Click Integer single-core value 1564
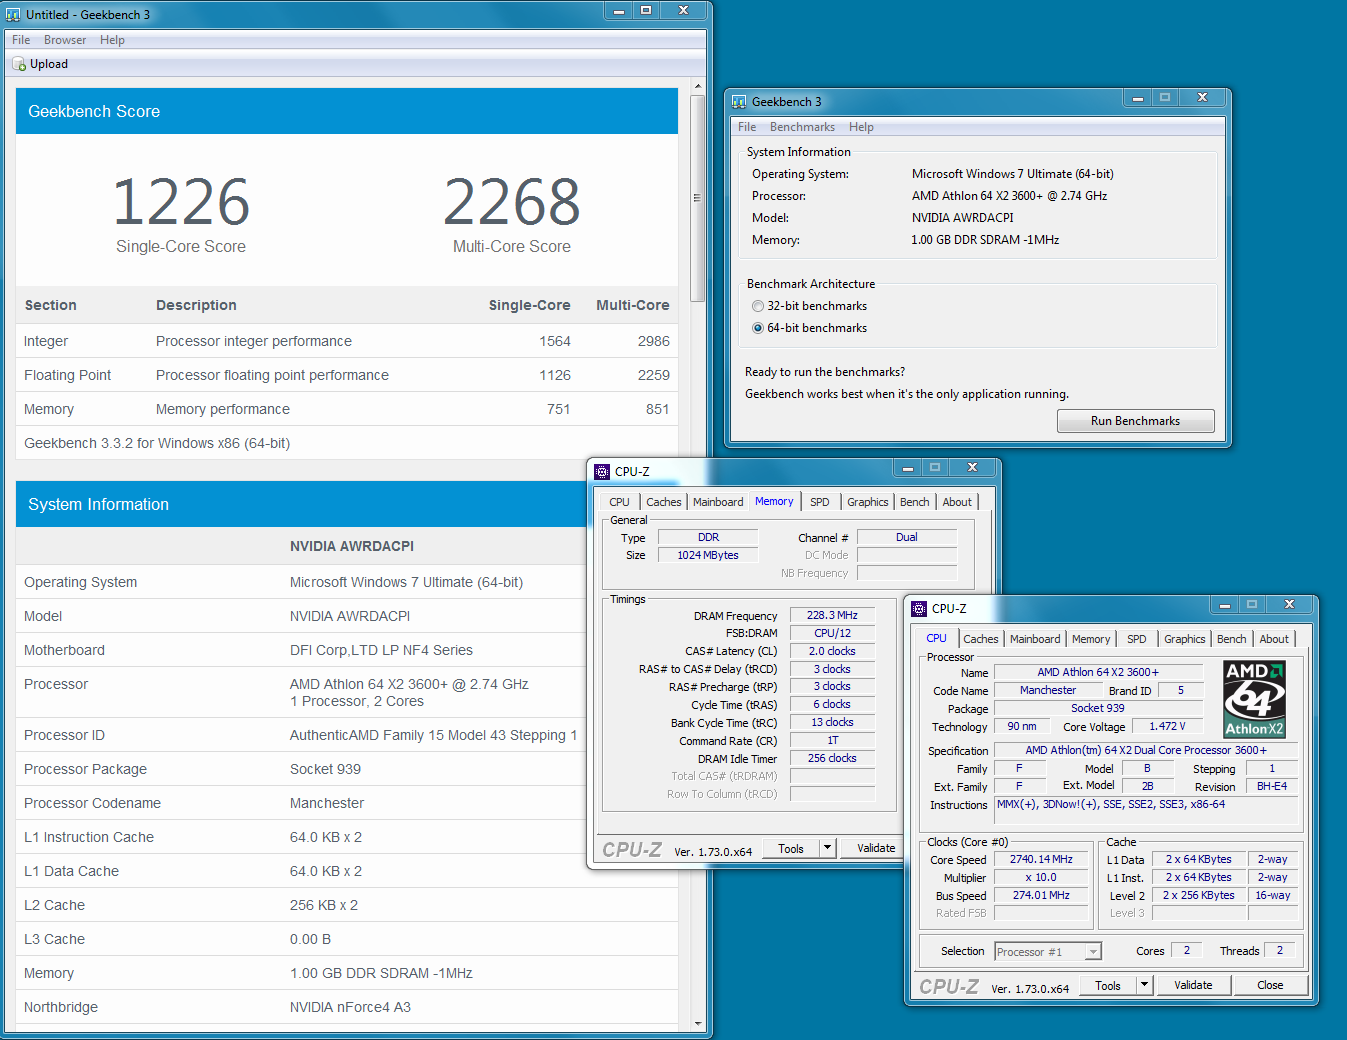This screenshot has width=1347, height=1040. pos(555,341)
